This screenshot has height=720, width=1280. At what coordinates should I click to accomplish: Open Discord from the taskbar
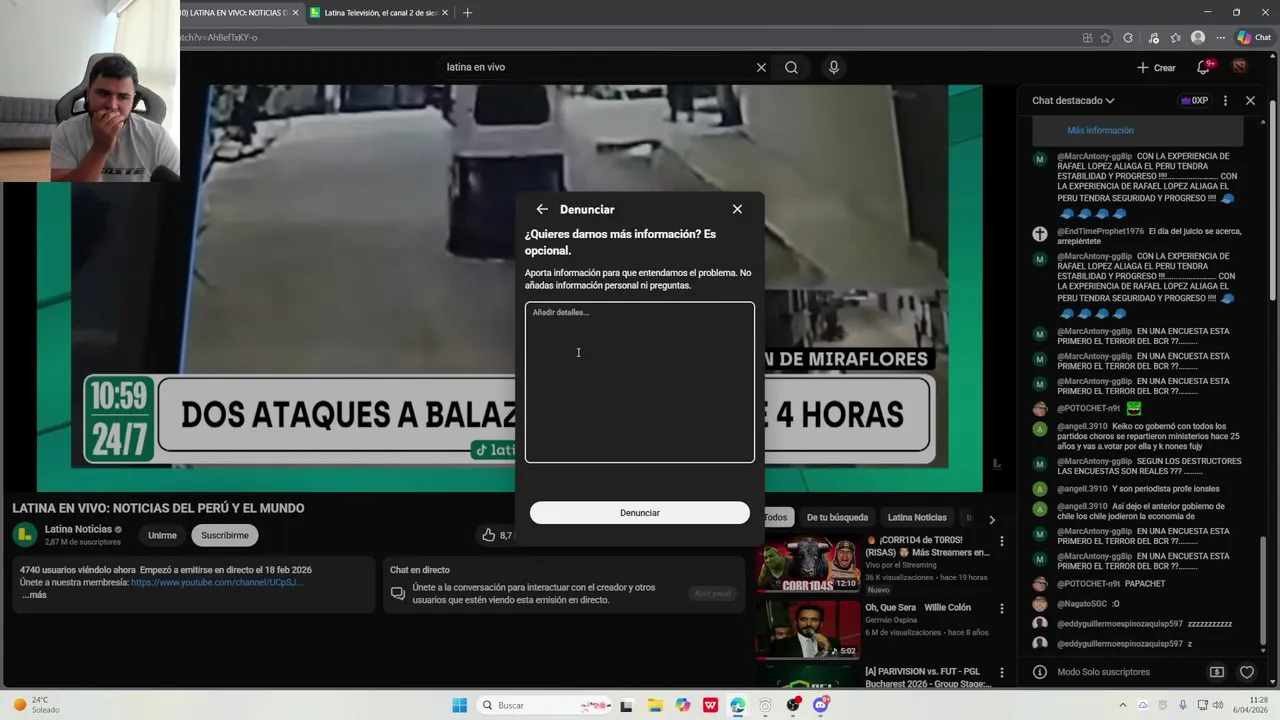click(821, 705)
